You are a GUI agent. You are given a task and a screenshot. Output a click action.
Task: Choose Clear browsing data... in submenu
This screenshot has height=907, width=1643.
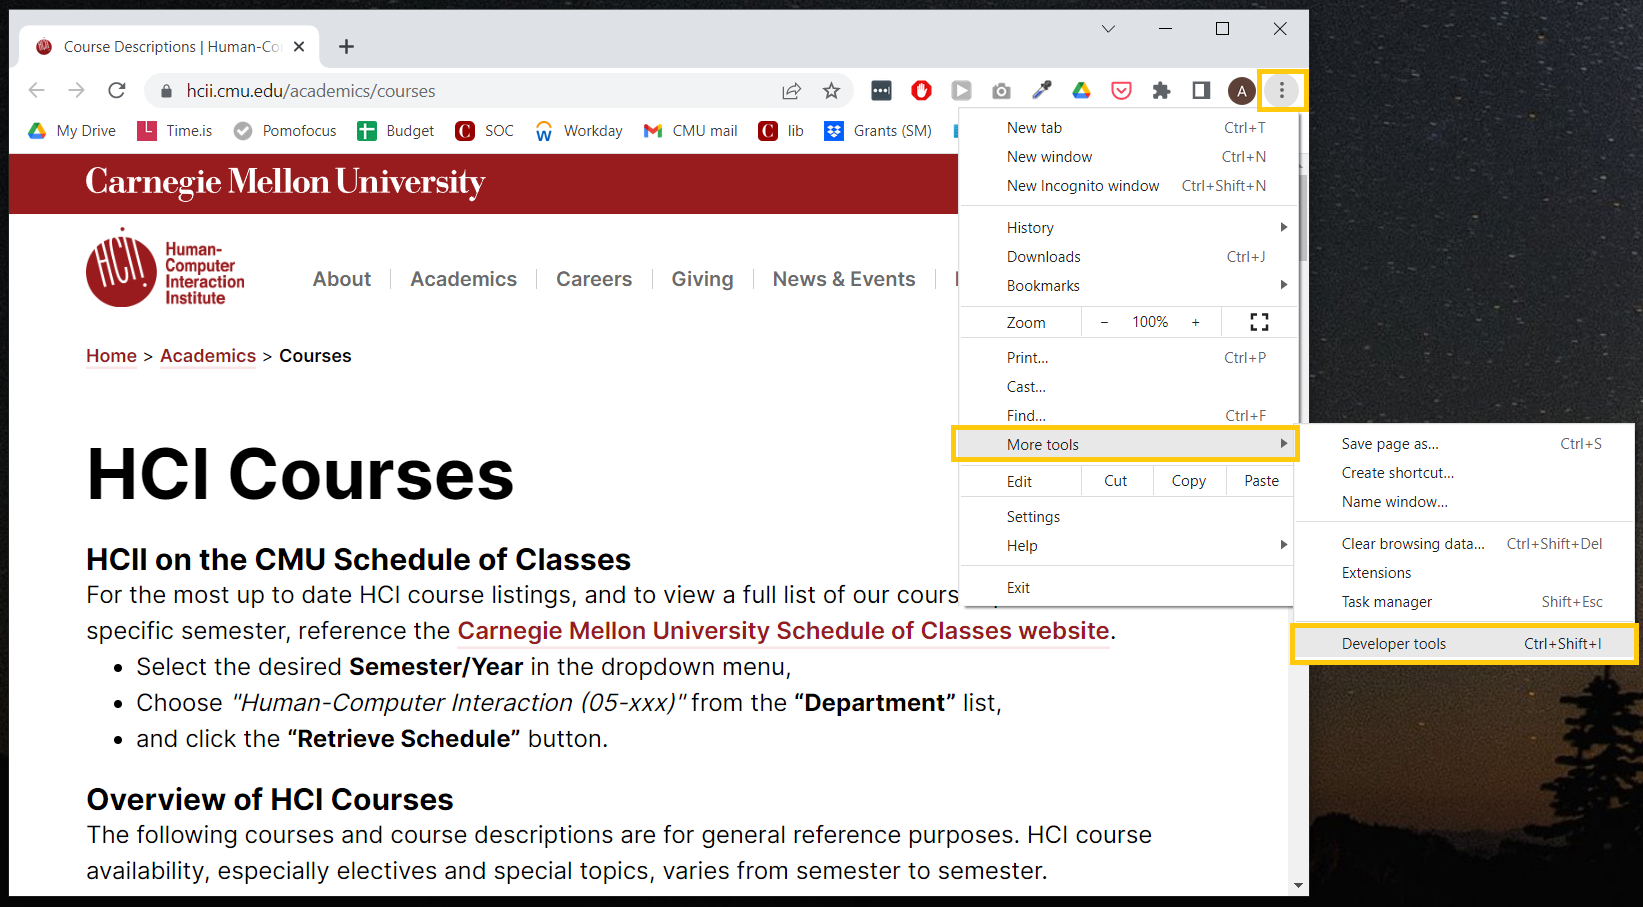[1465, 544]
